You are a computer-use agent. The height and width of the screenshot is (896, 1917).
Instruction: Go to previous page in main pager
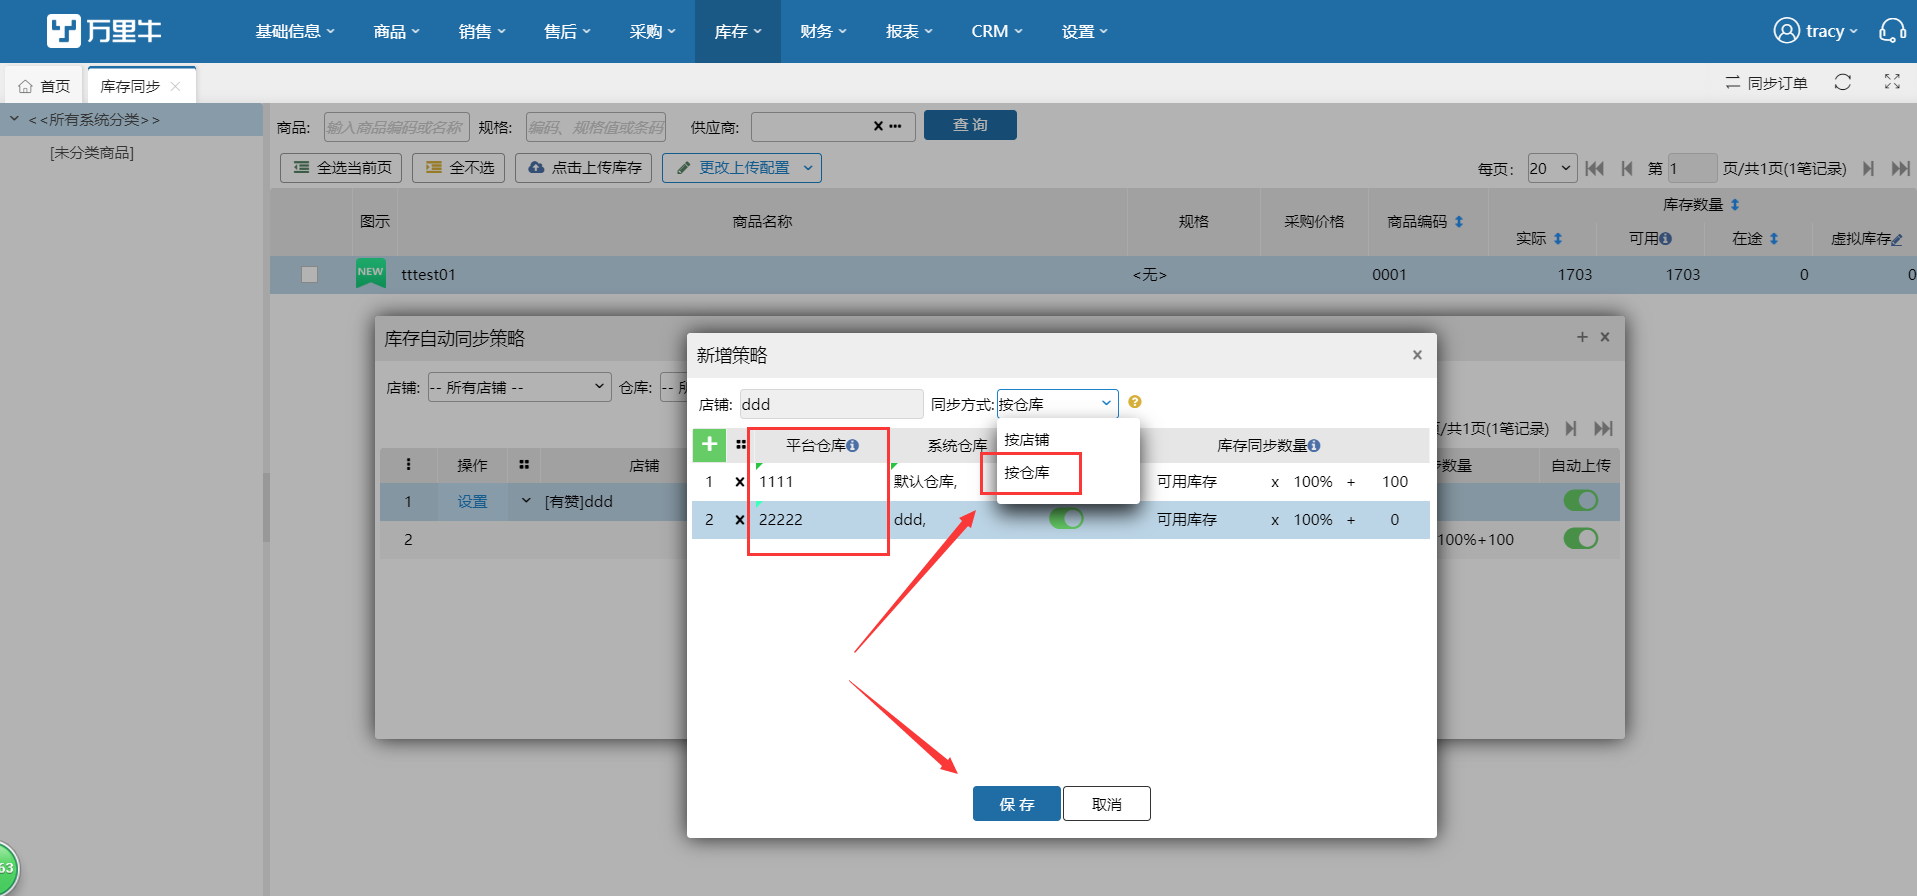[x=1627, y=168]
